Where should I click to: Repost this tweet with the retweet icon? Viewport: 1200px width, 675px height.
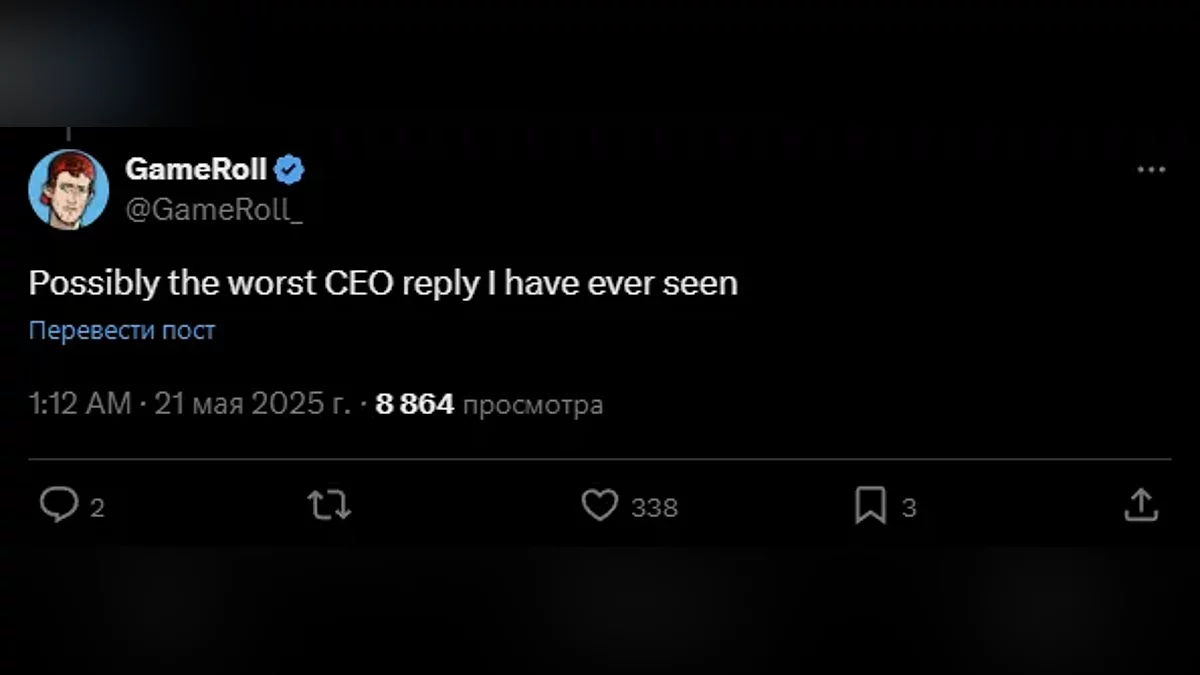click(x=329, y=506)
